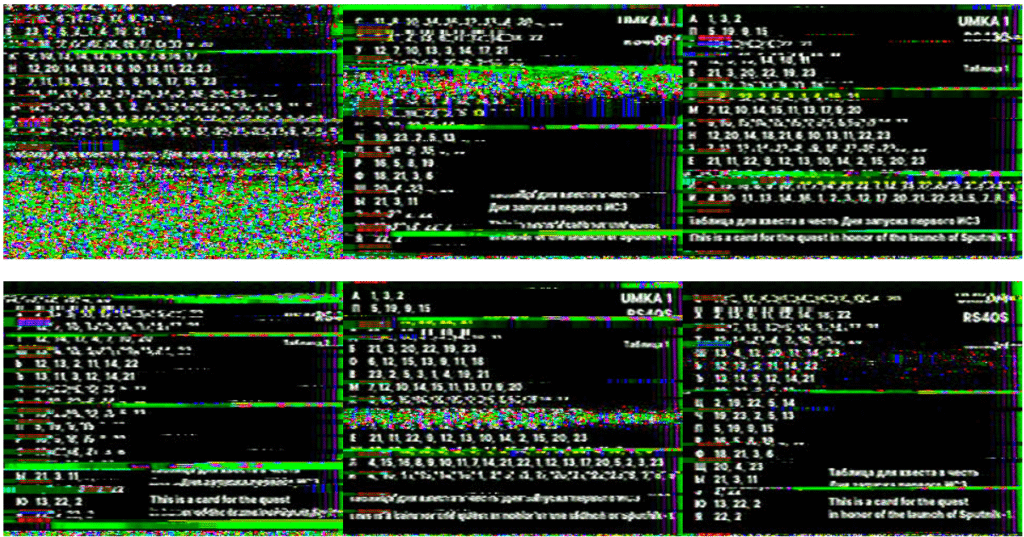Viewport: 1024px width, 537px height.
Task: Click the UMKA 1 label in bottom-middle image
Action: [643, 298]
